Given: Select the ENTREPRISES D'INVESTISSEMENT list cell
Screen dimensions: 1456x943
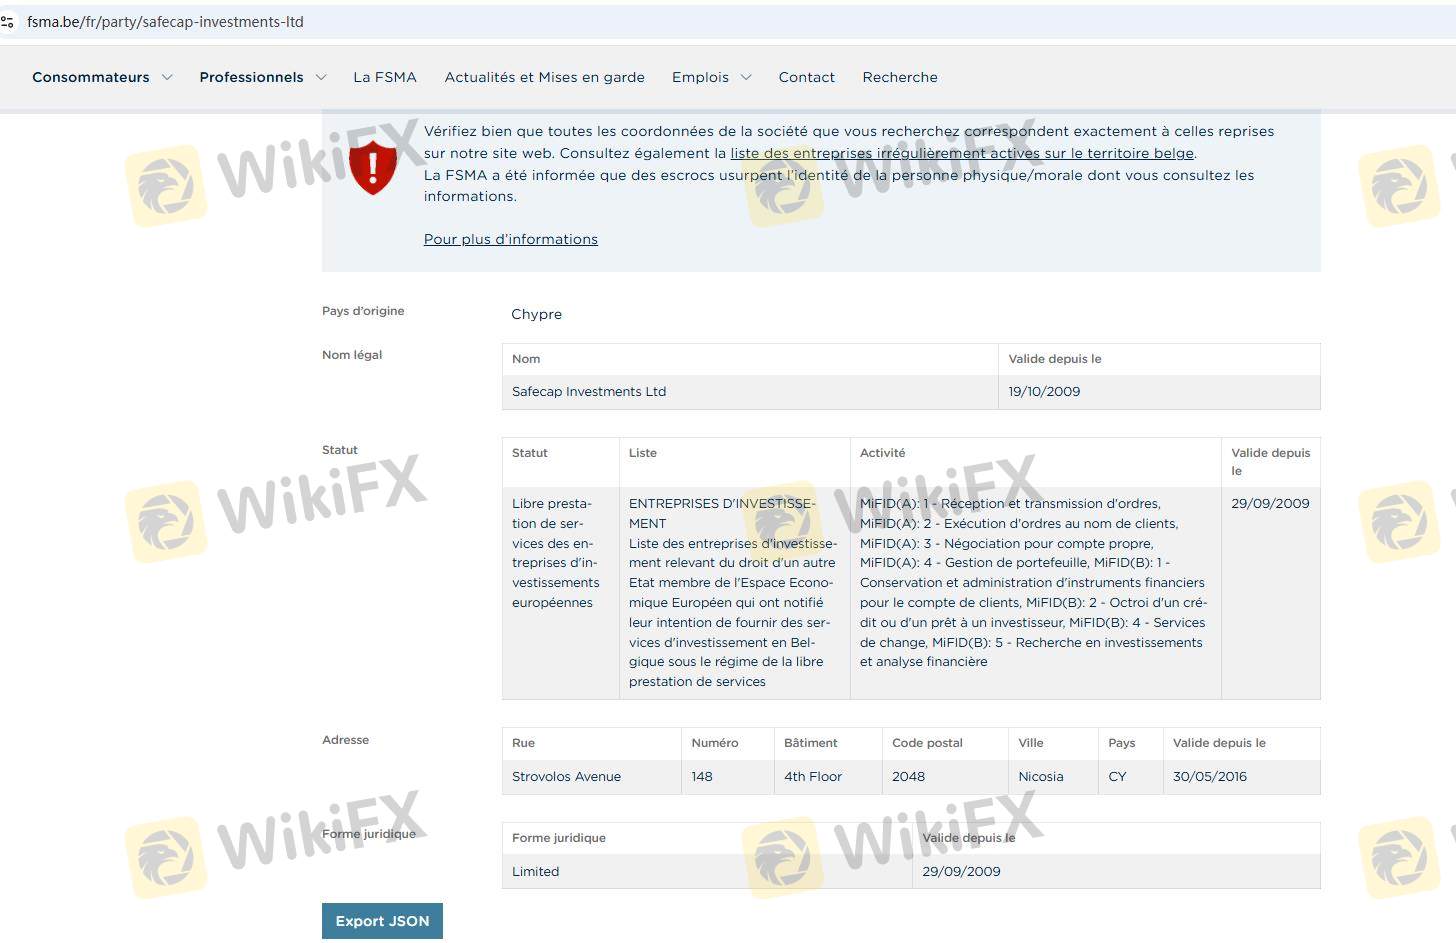Looking at the screenshot, I should [735, 593].
